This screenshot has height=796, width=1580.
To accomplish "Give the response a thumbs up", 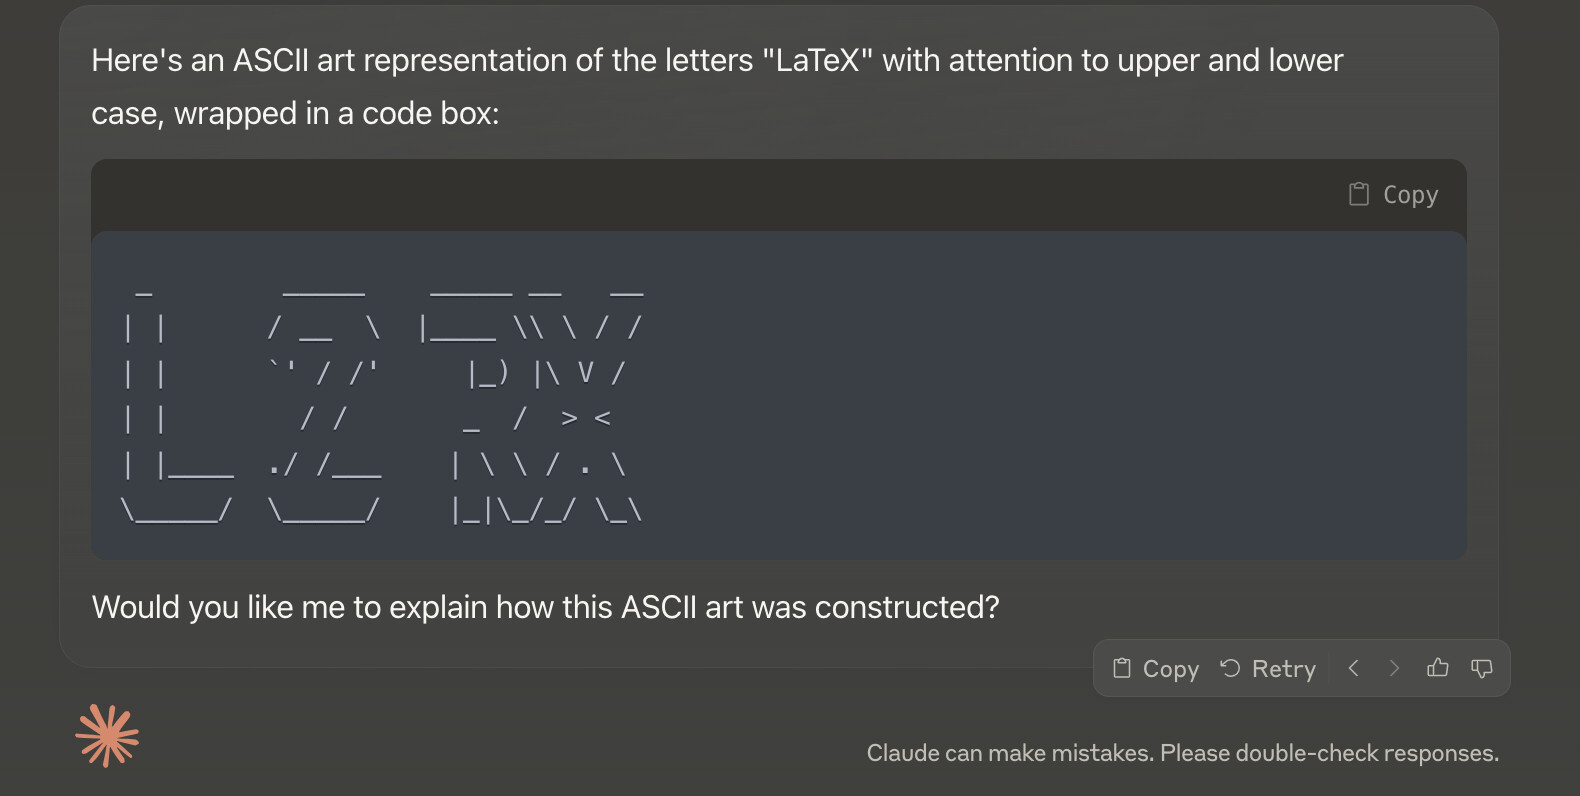I will [x=1438, y=668].
